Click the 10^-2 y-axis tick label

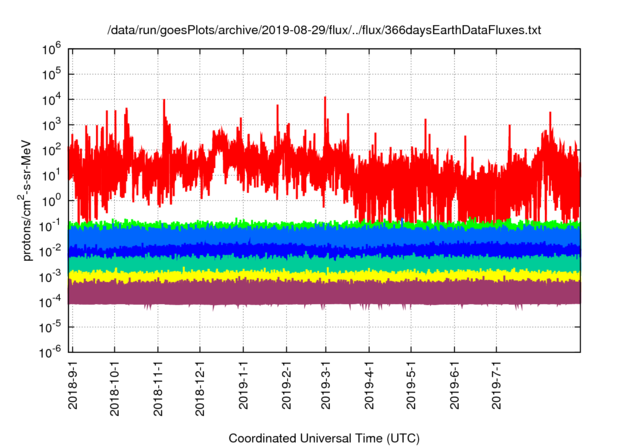51,251
